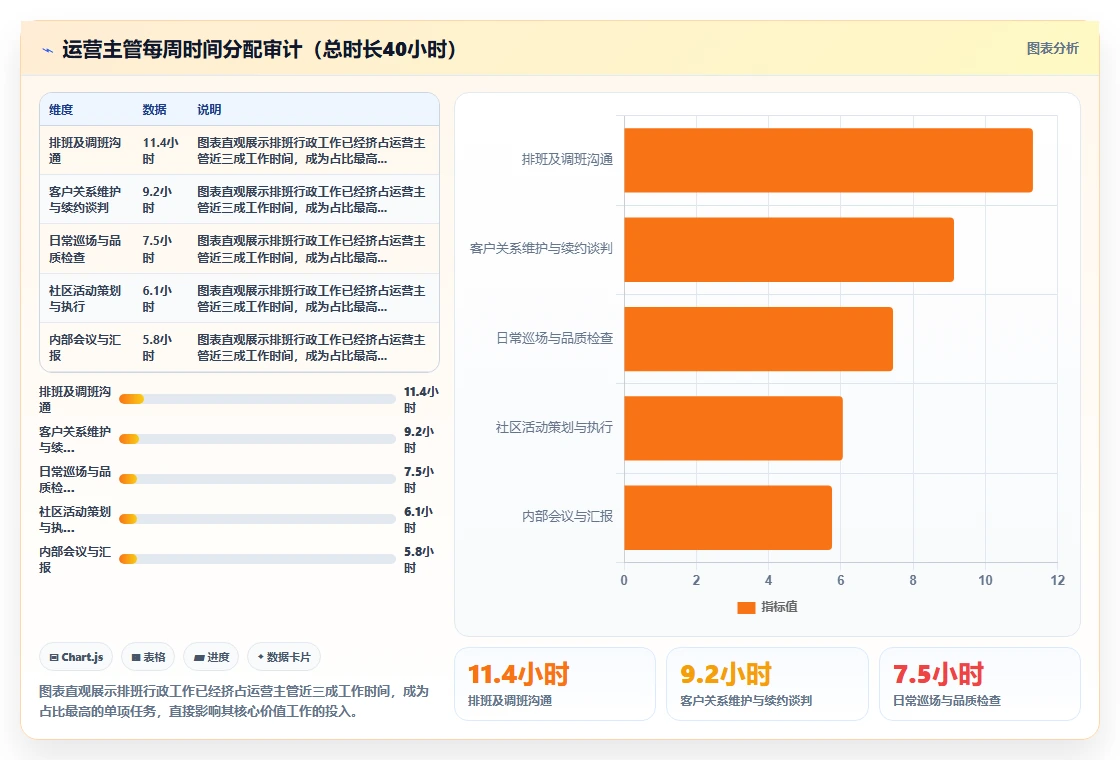1120x760 pixels.
Task: Click the 客户关系维护与续… progress bar
Action: pyautogui.click(x=257, y=439)
